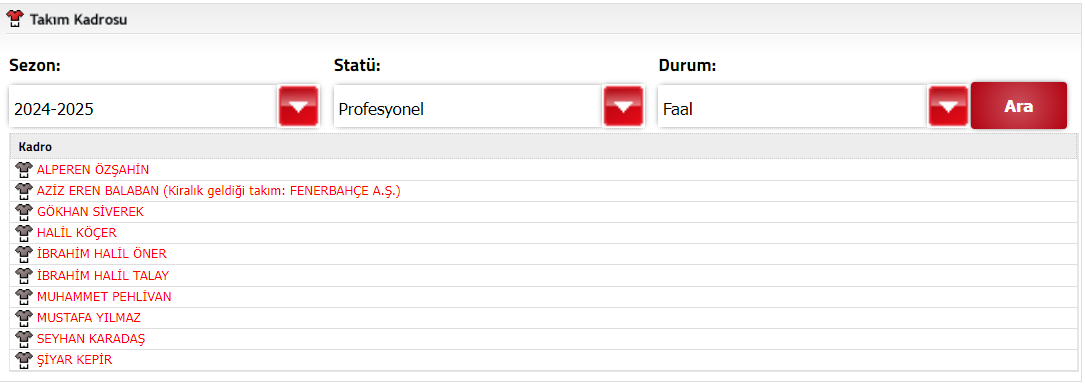This screenshot has width=1085, height=386.
Task: Click the jersey icon beside HALİL KÖÇER
Action: (x=24, y=233)
